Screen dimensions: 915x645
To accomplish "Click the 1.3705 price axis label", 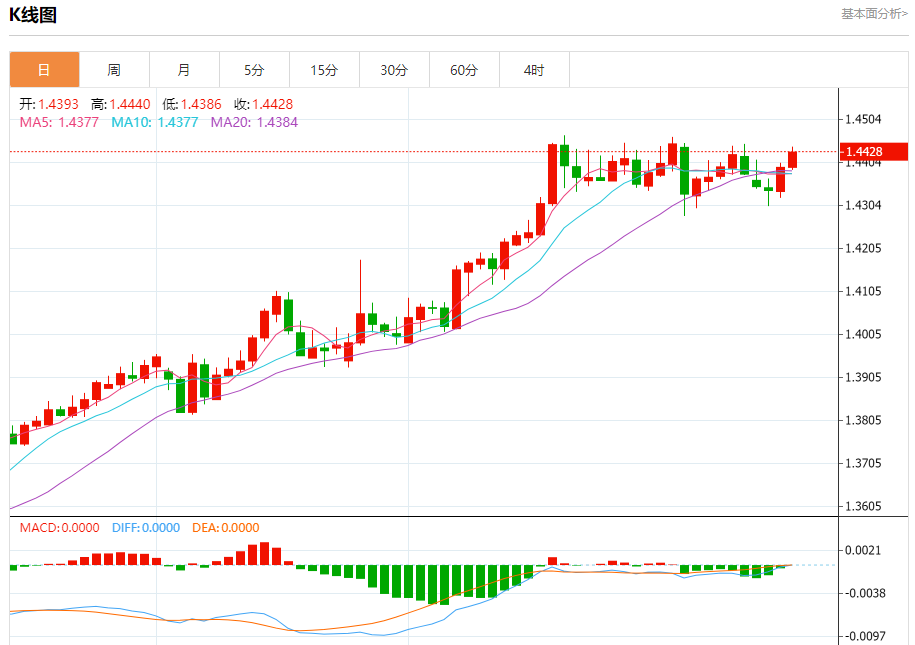I will pos(863,463).
